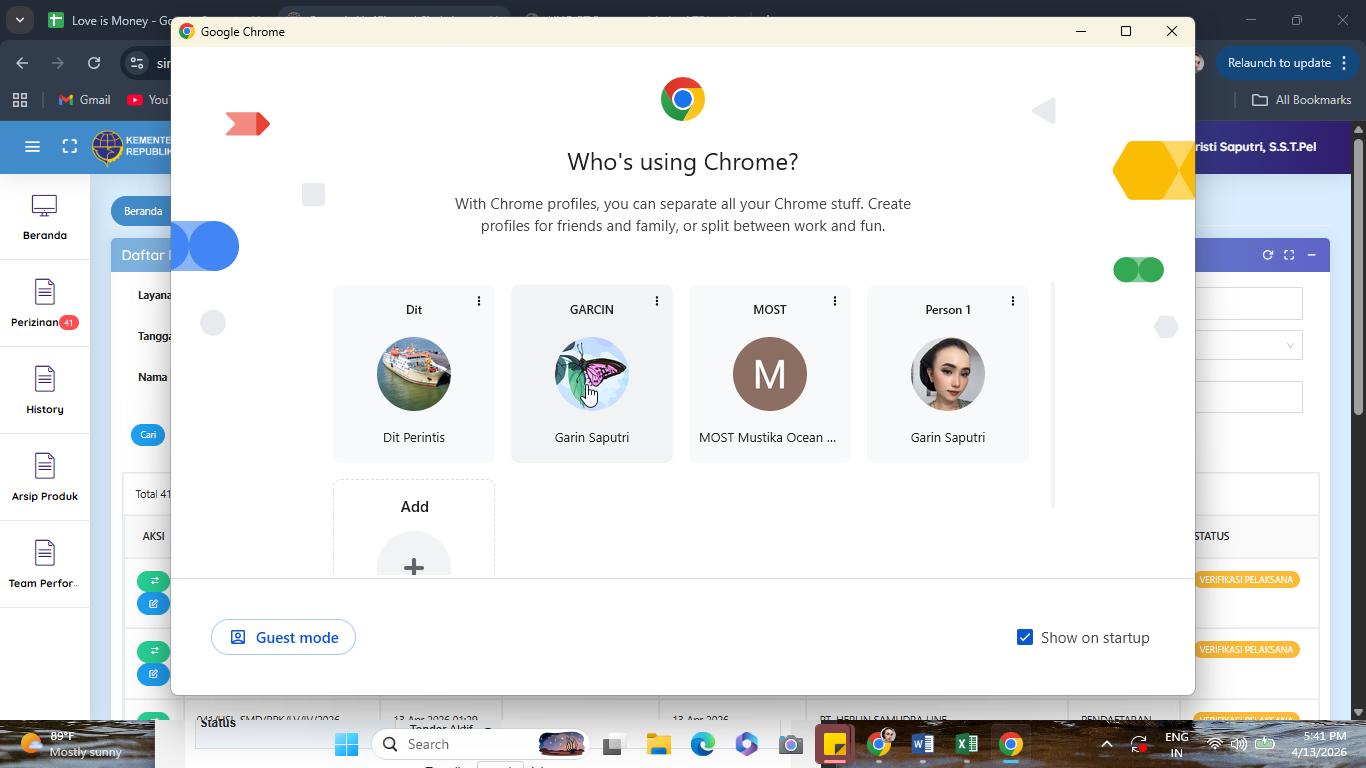This screenshot has height=768, width=1366.
Task: Refresh the Daftar panel with reload icon
Action: (1267, 255)
